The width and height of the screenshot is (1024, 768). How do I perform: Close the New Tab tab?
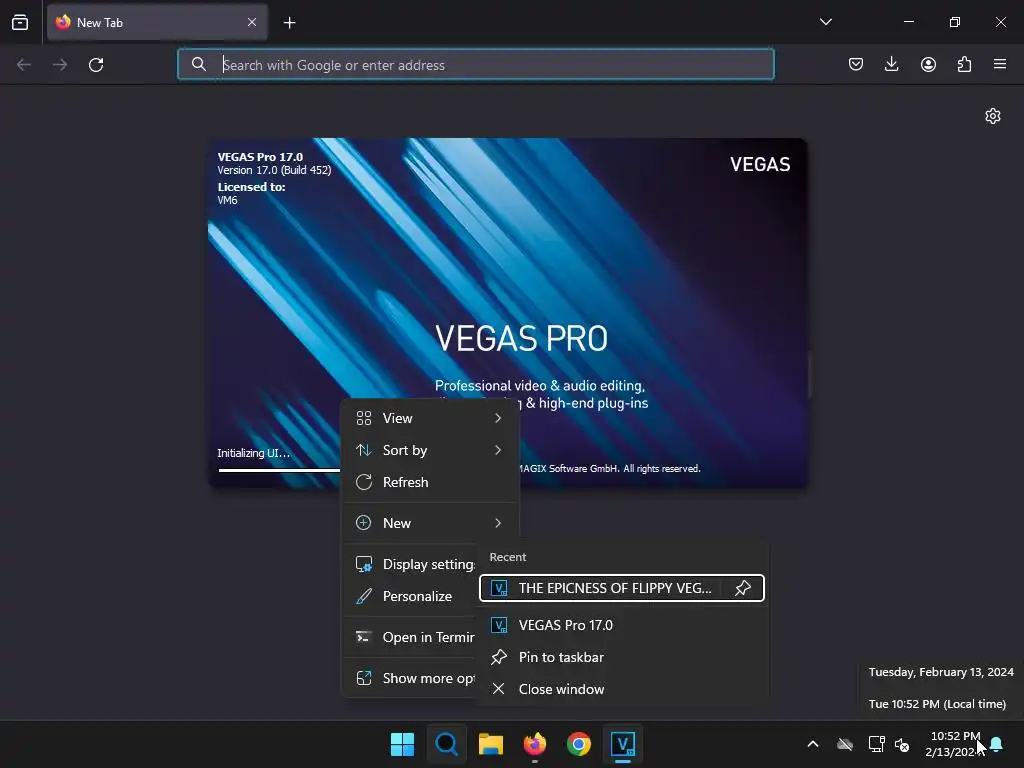(x=251, y=22)
